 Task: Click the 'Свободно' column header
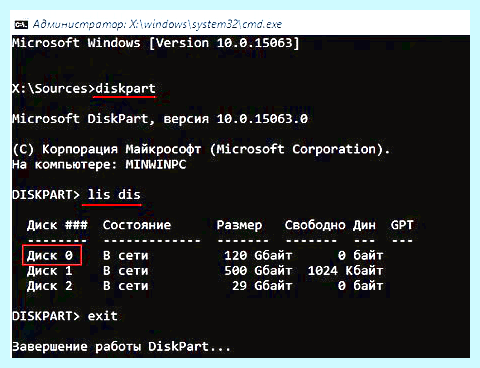315,225
